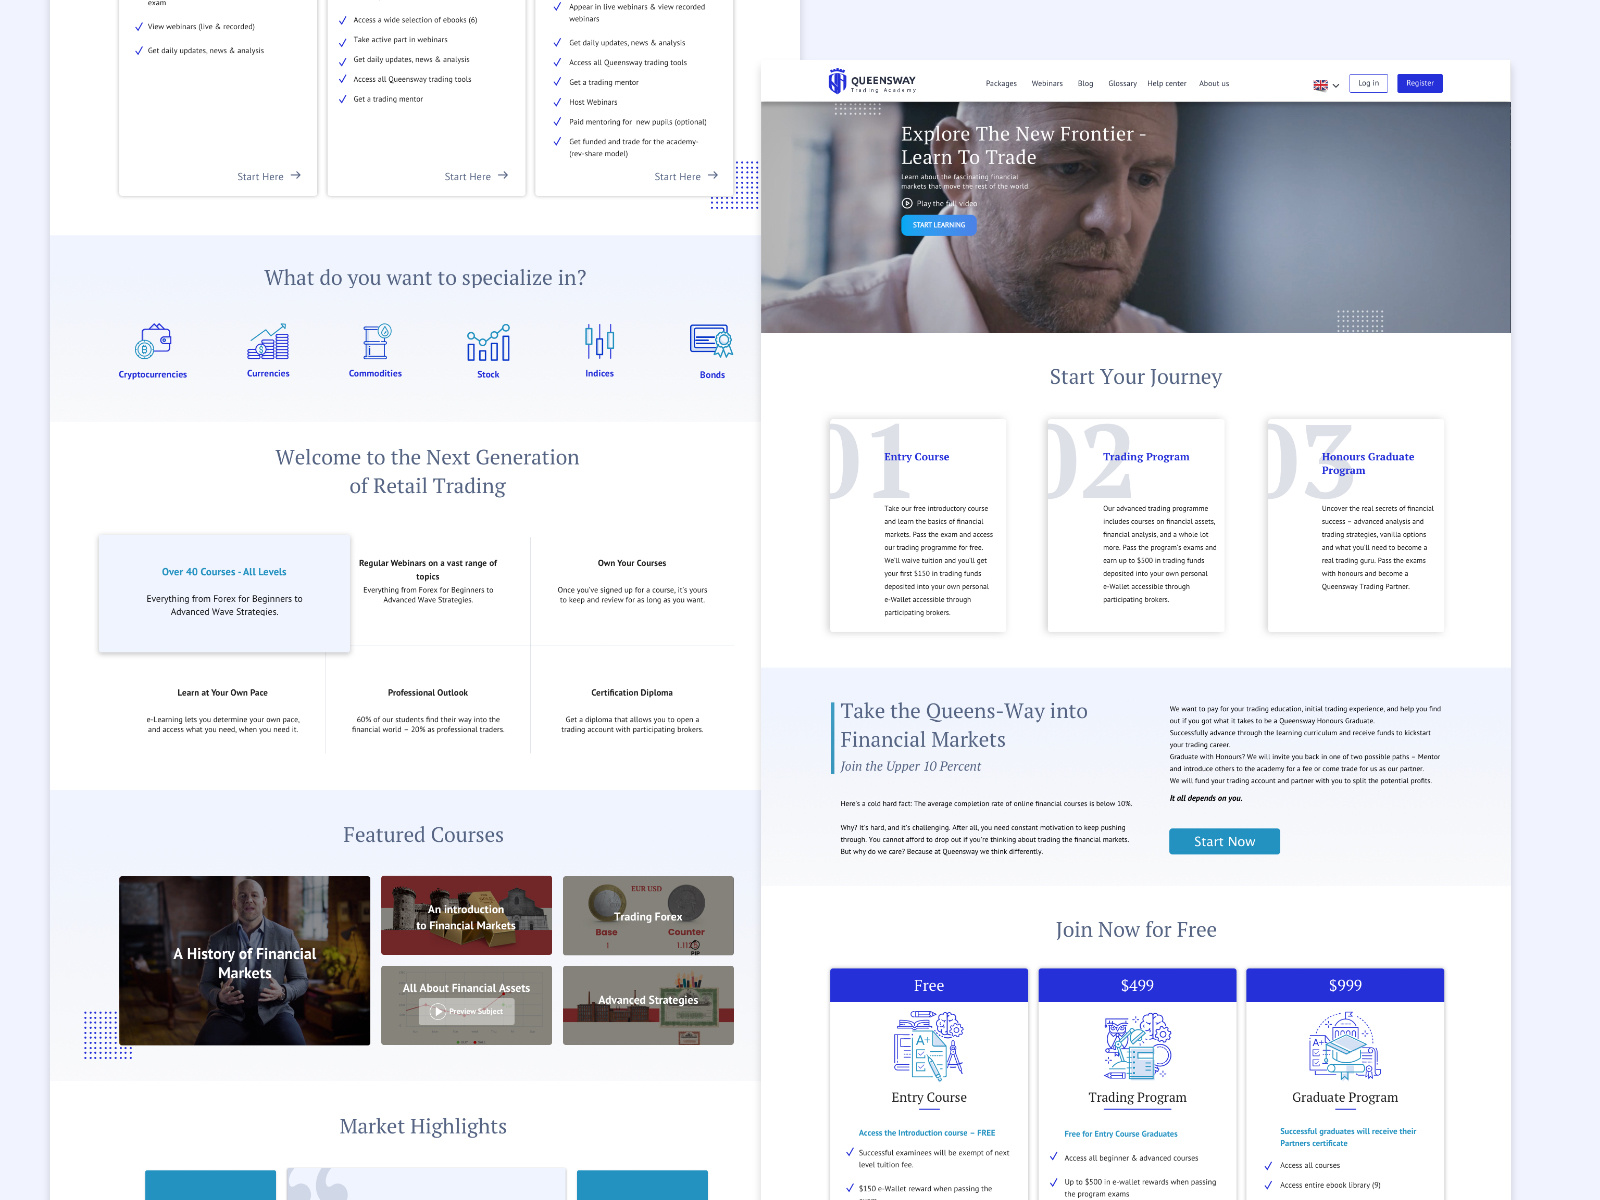Click the Register button

[x=1420, y=84]
